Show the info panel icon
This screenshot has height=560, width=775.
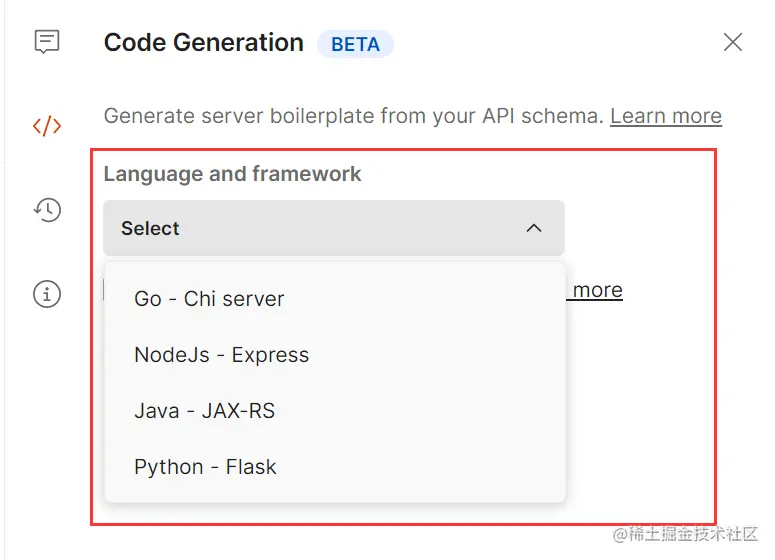[x=47, y=294]
